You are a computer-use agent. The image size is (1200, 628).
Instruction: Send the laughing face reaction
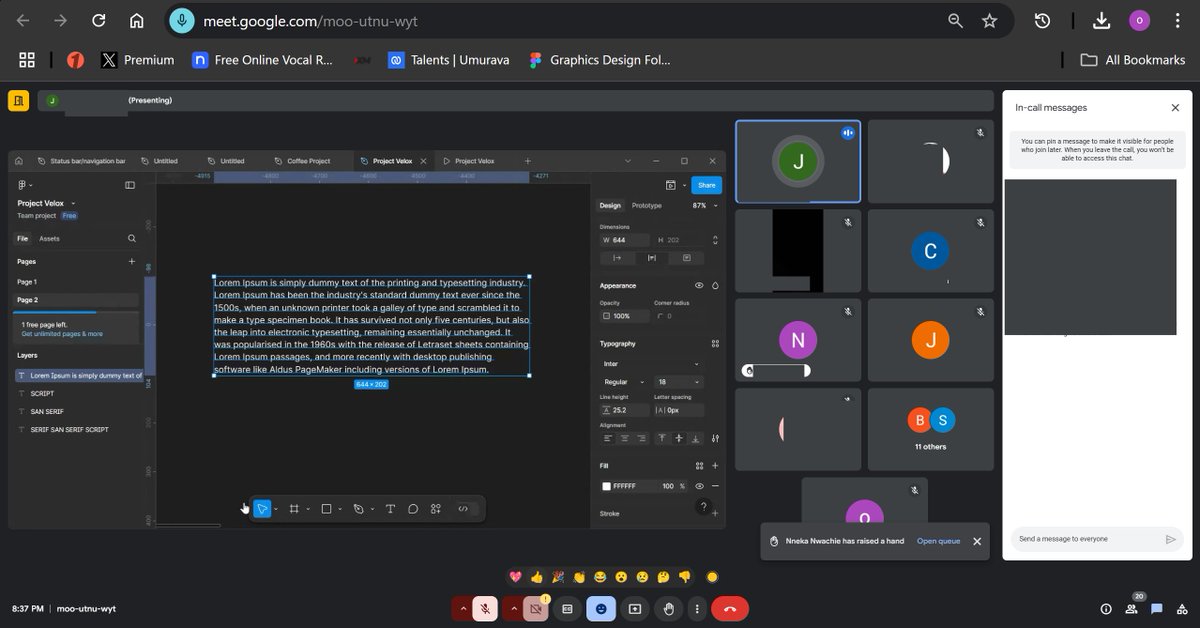[600, 577]
